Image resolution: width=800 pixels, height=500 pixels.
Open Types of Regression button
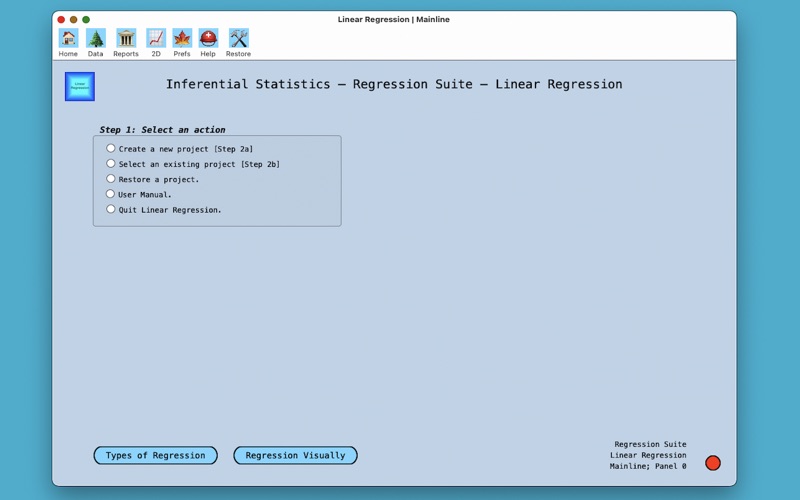[x=156, y=455]
